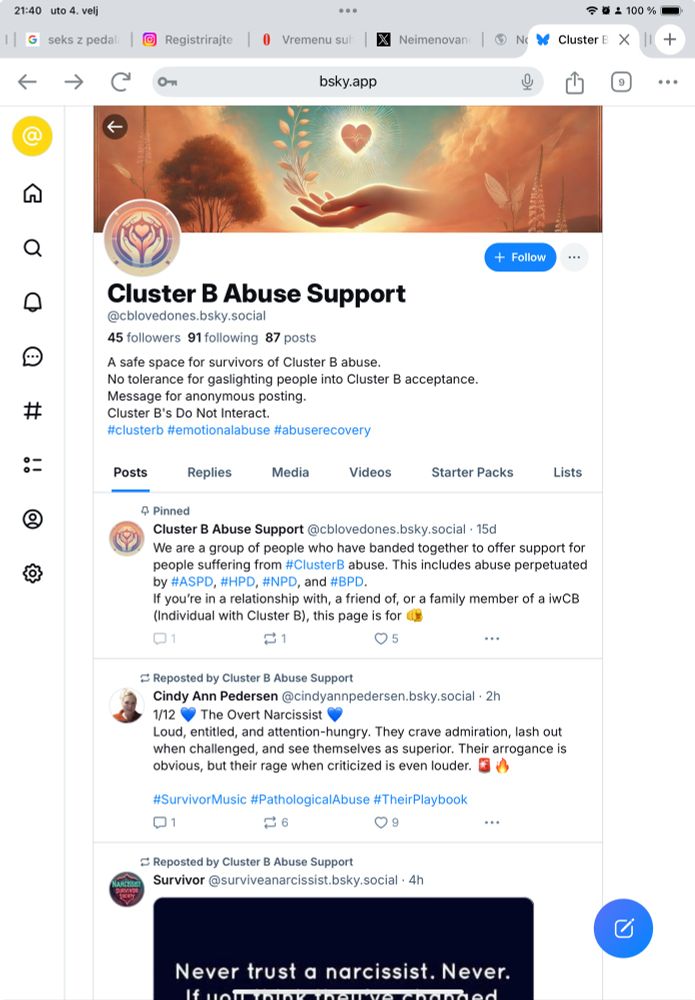Click compose new post floating button
Viewport: 695px width, 1000px height.
(x=623, y=928)
